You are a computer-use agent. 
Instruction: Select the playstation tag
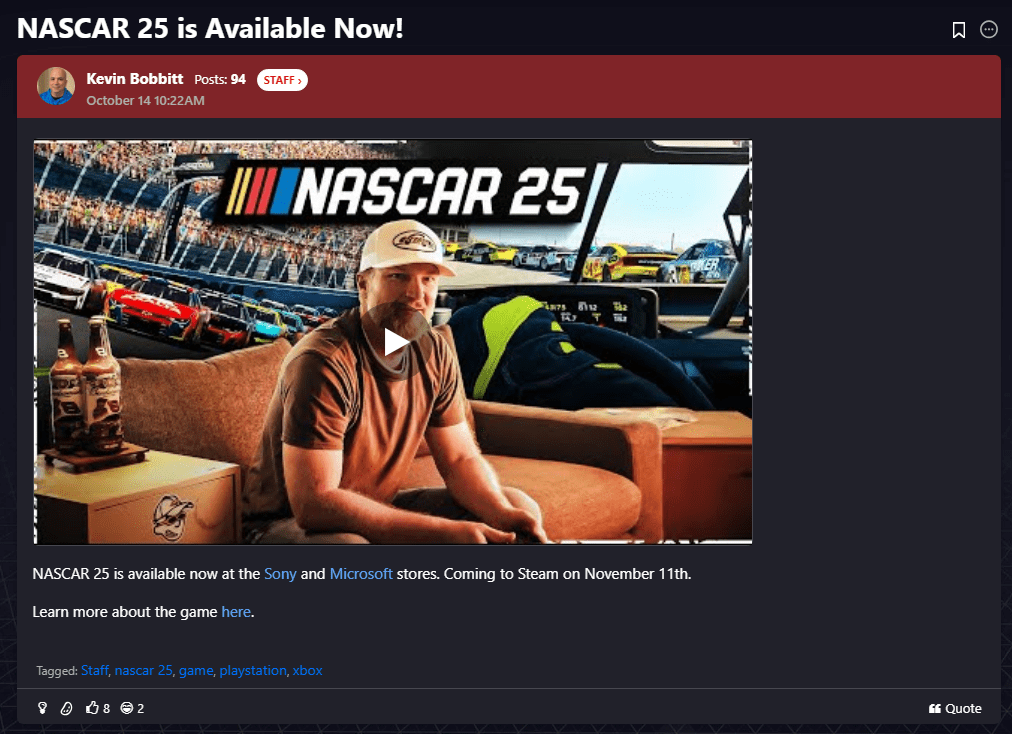253,670
